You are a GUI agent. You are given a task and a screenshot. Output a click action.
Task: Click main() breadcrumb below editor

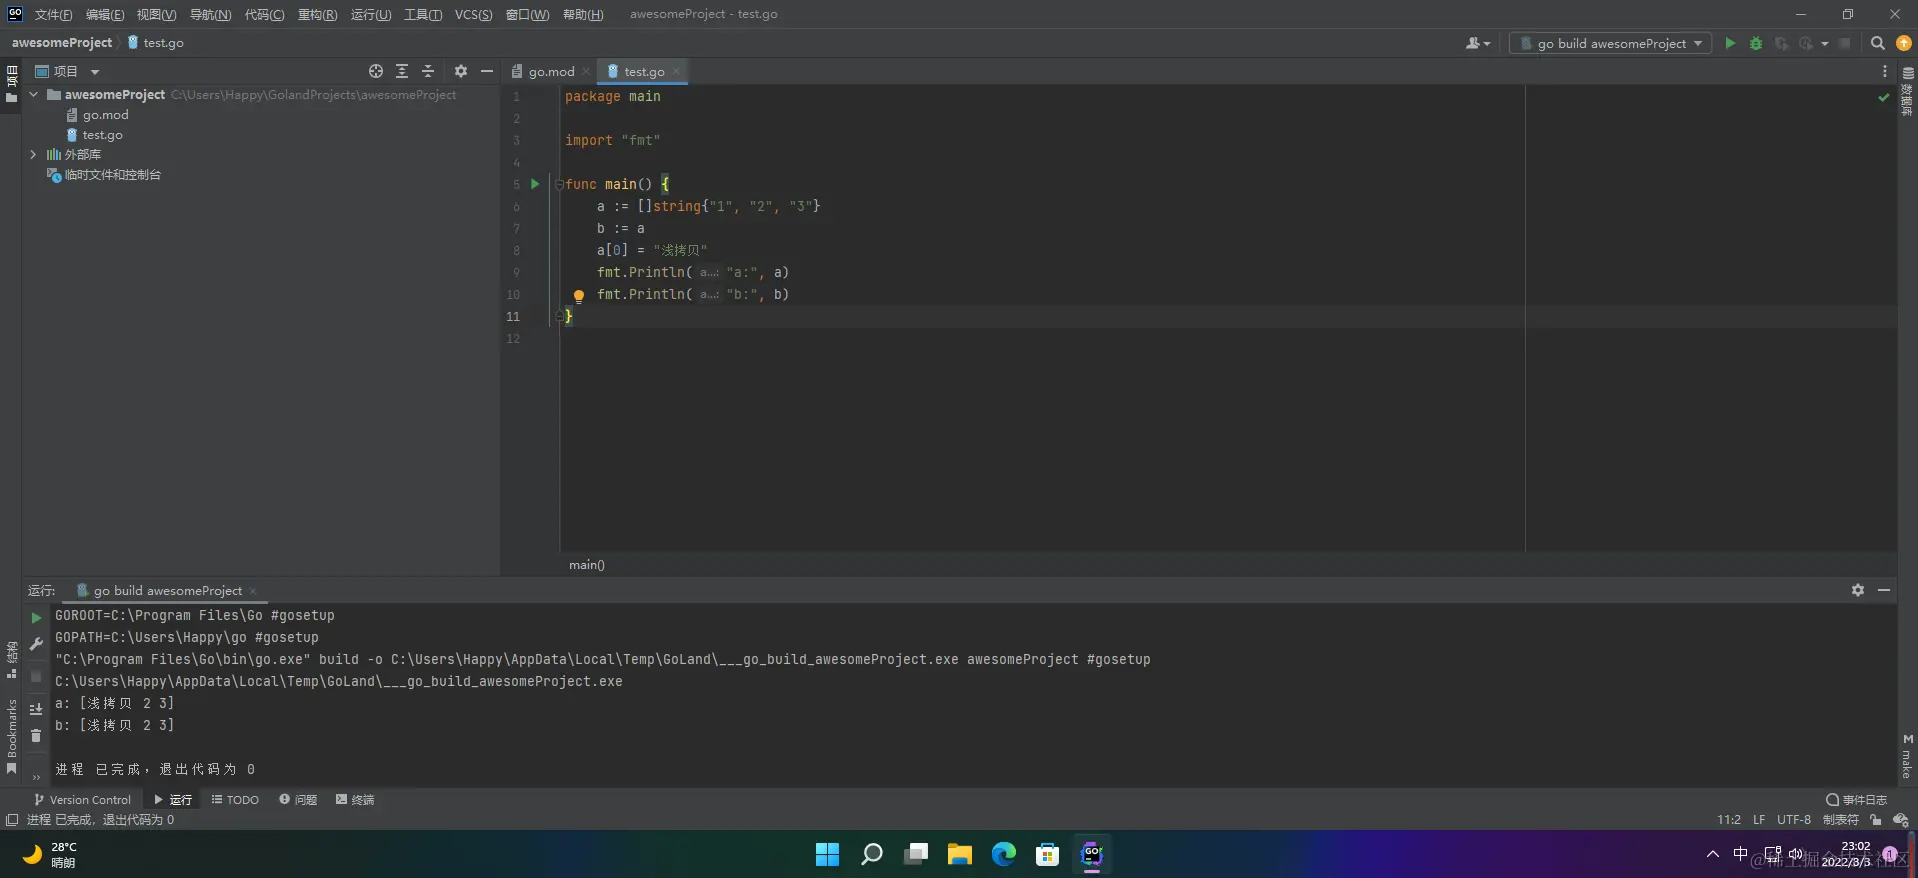tap(587, 565)
